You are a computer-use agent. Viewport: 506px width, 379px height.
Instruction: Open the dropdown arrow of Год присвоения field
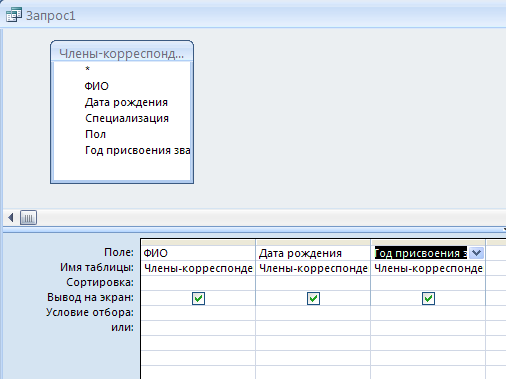(476, 253)
